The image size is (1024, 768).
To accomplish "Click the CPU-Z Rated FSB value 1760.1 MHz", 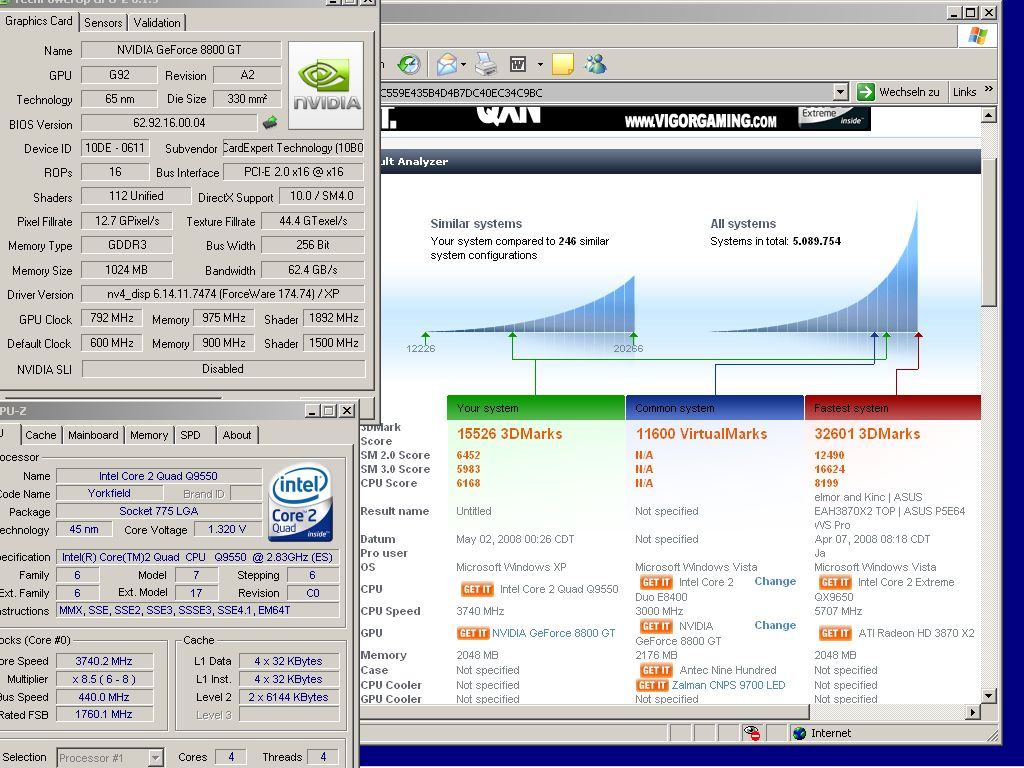I will [x=104, y=714].
